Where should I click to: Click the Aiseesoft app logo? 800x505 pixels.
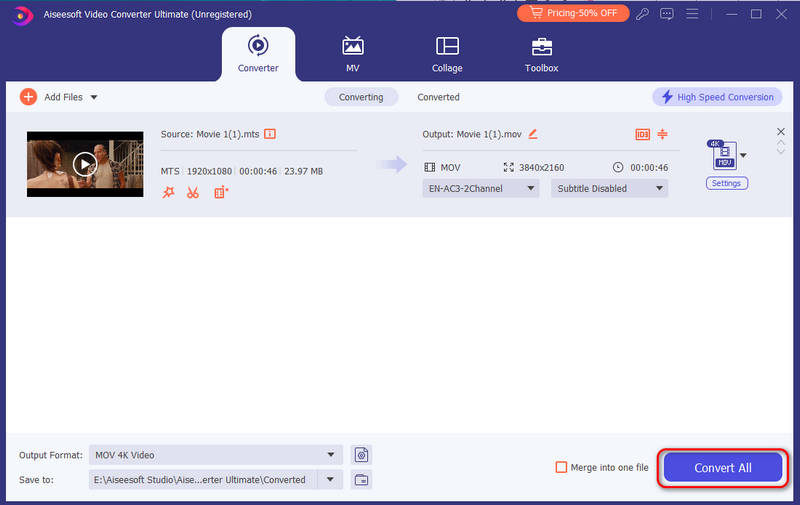pos(22,15)
